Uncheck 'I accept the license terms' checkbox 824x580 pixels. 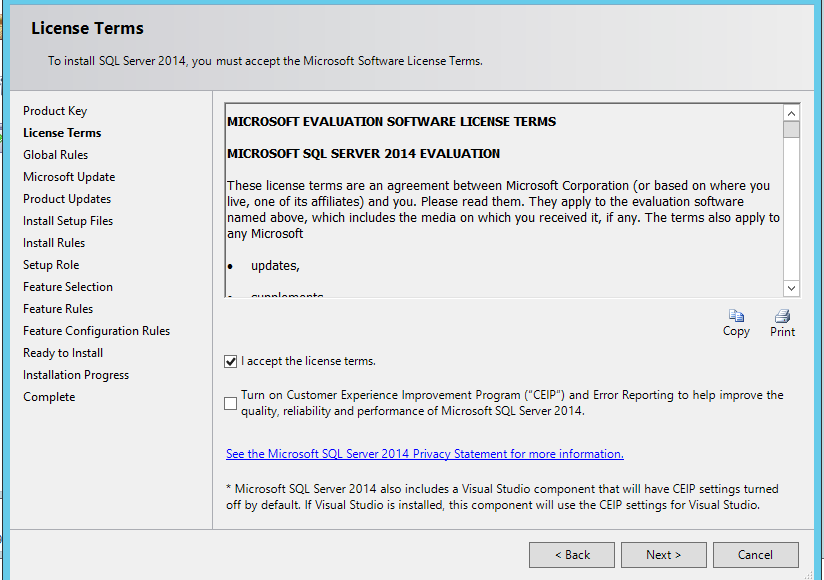pyautogui.click(x=230, y=361)
